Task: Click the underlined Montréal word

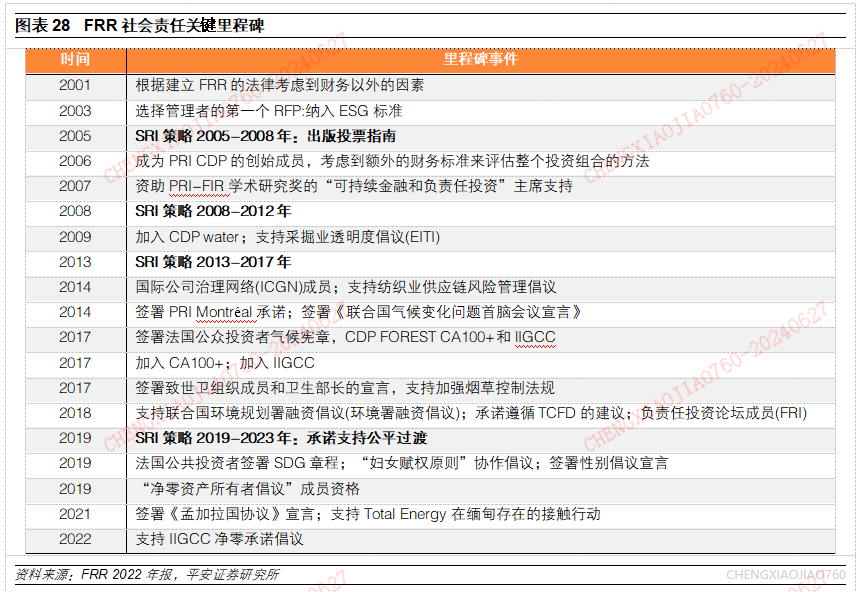Action: [x=224, y=312]
